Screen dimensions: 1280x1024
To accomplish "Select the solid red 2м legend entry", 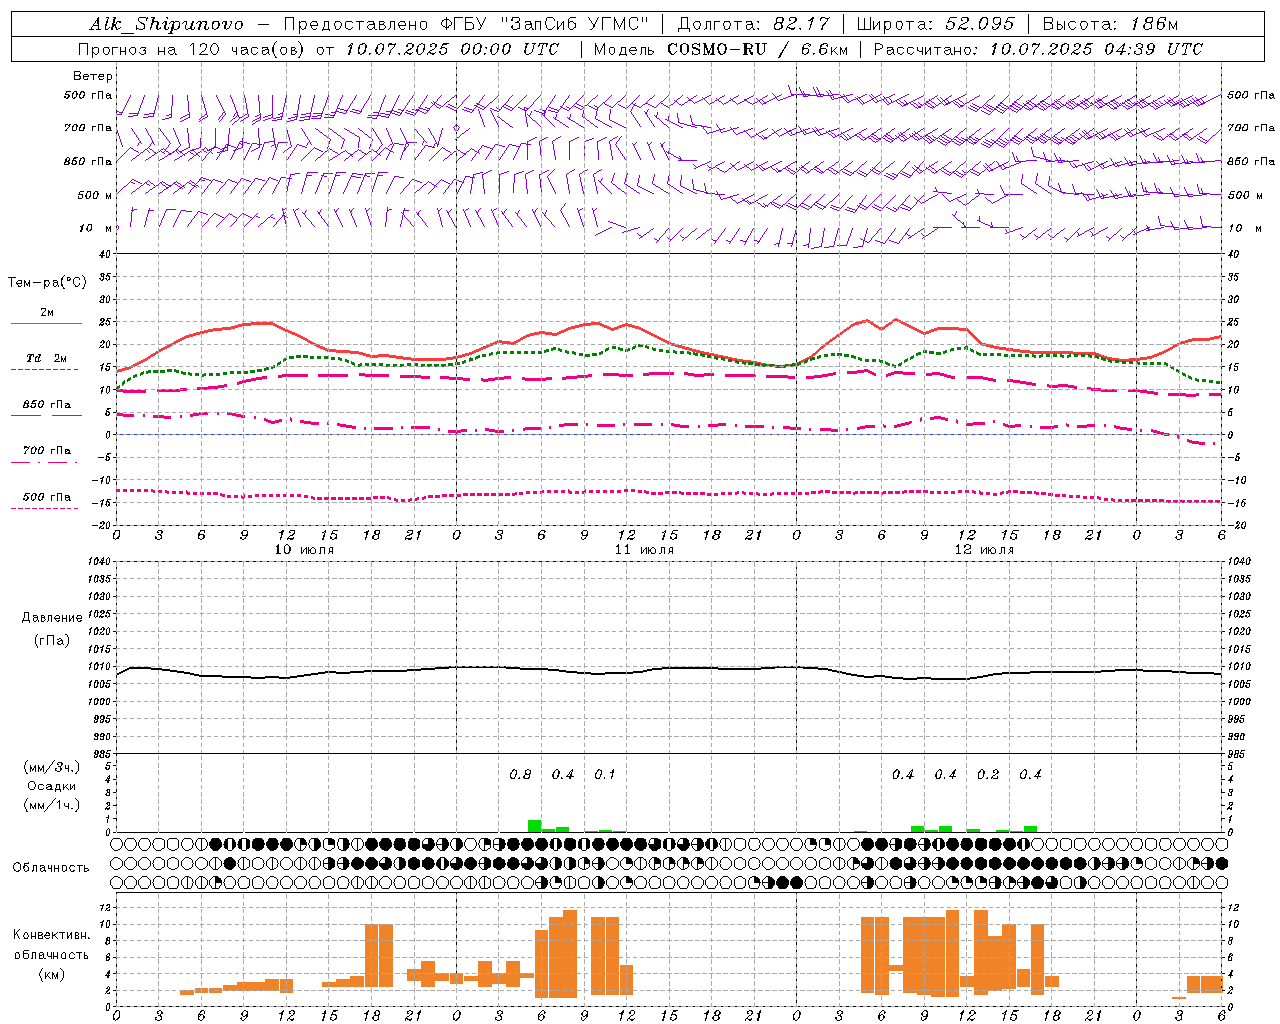I will pyautogui.click(x=46, y=316).
